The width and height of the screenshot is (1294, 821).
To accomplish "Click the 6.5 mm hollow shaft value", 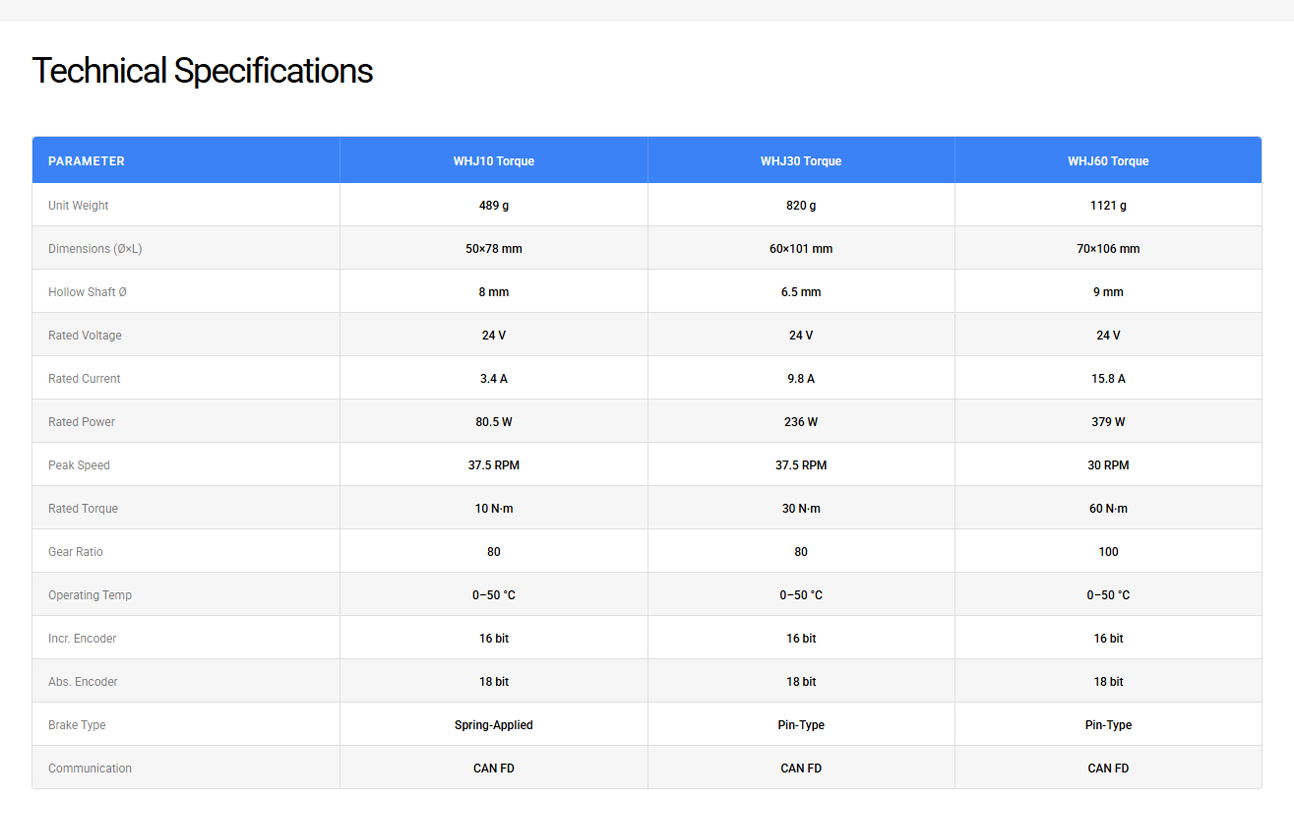I will tap(801, 292).
